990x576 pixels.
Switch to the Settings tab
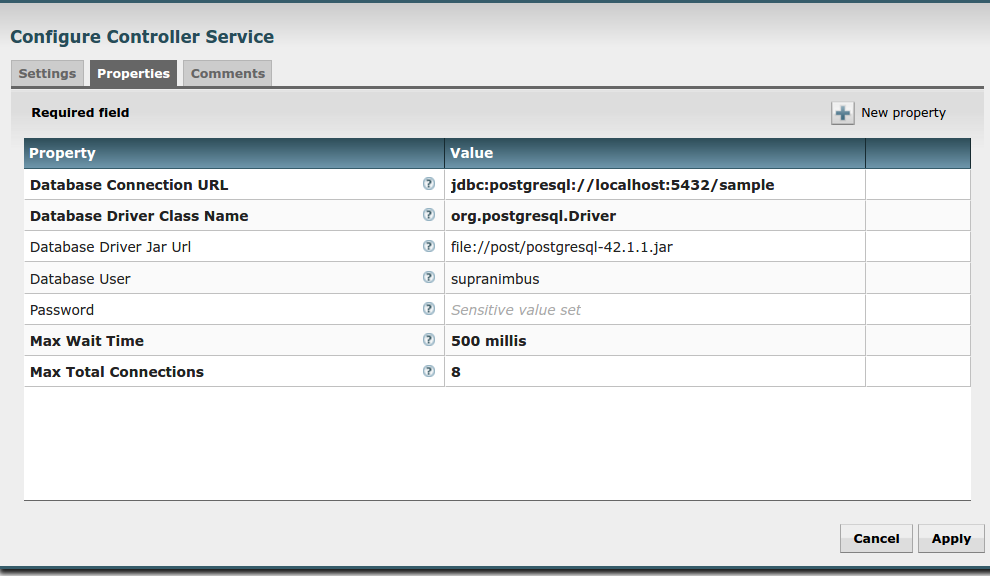[47, 74]
